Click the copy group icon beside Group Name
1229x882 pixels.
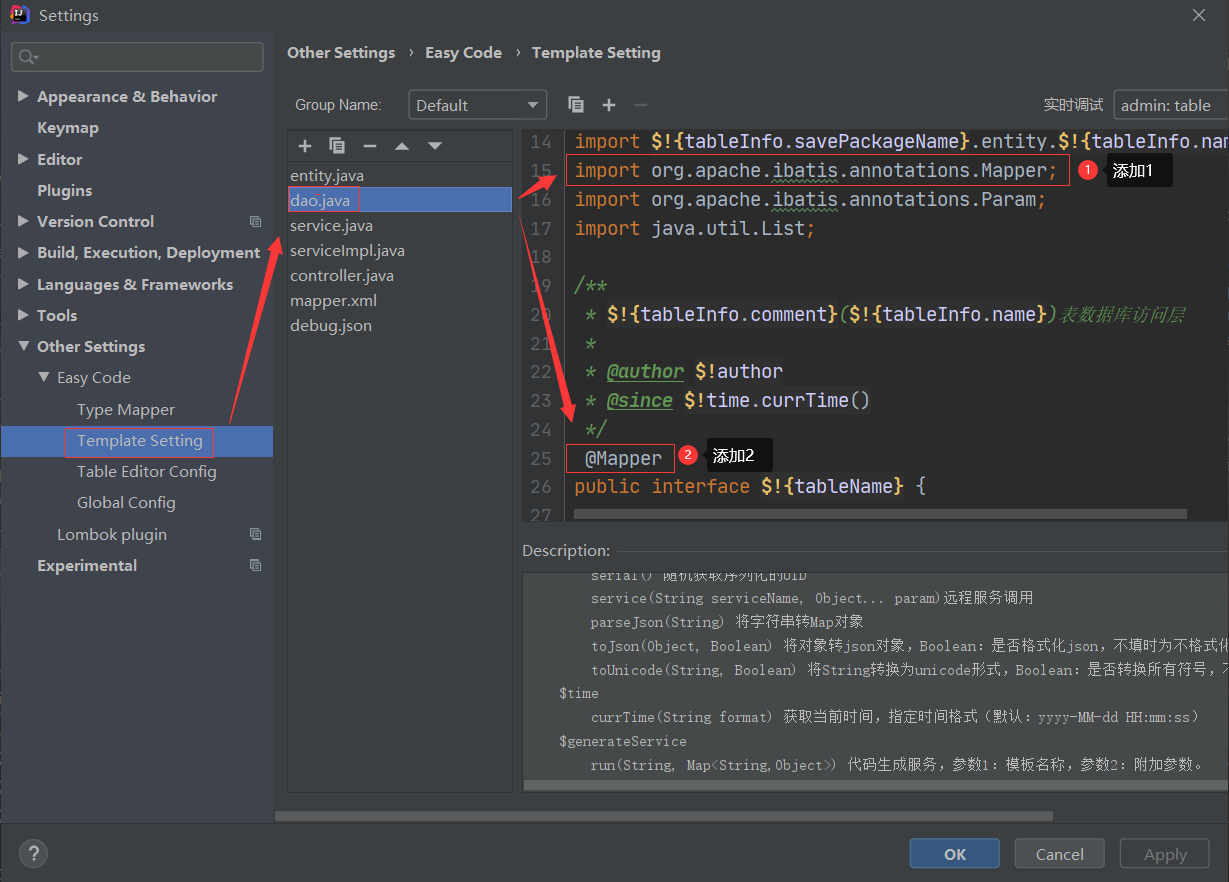pos(575,104)
